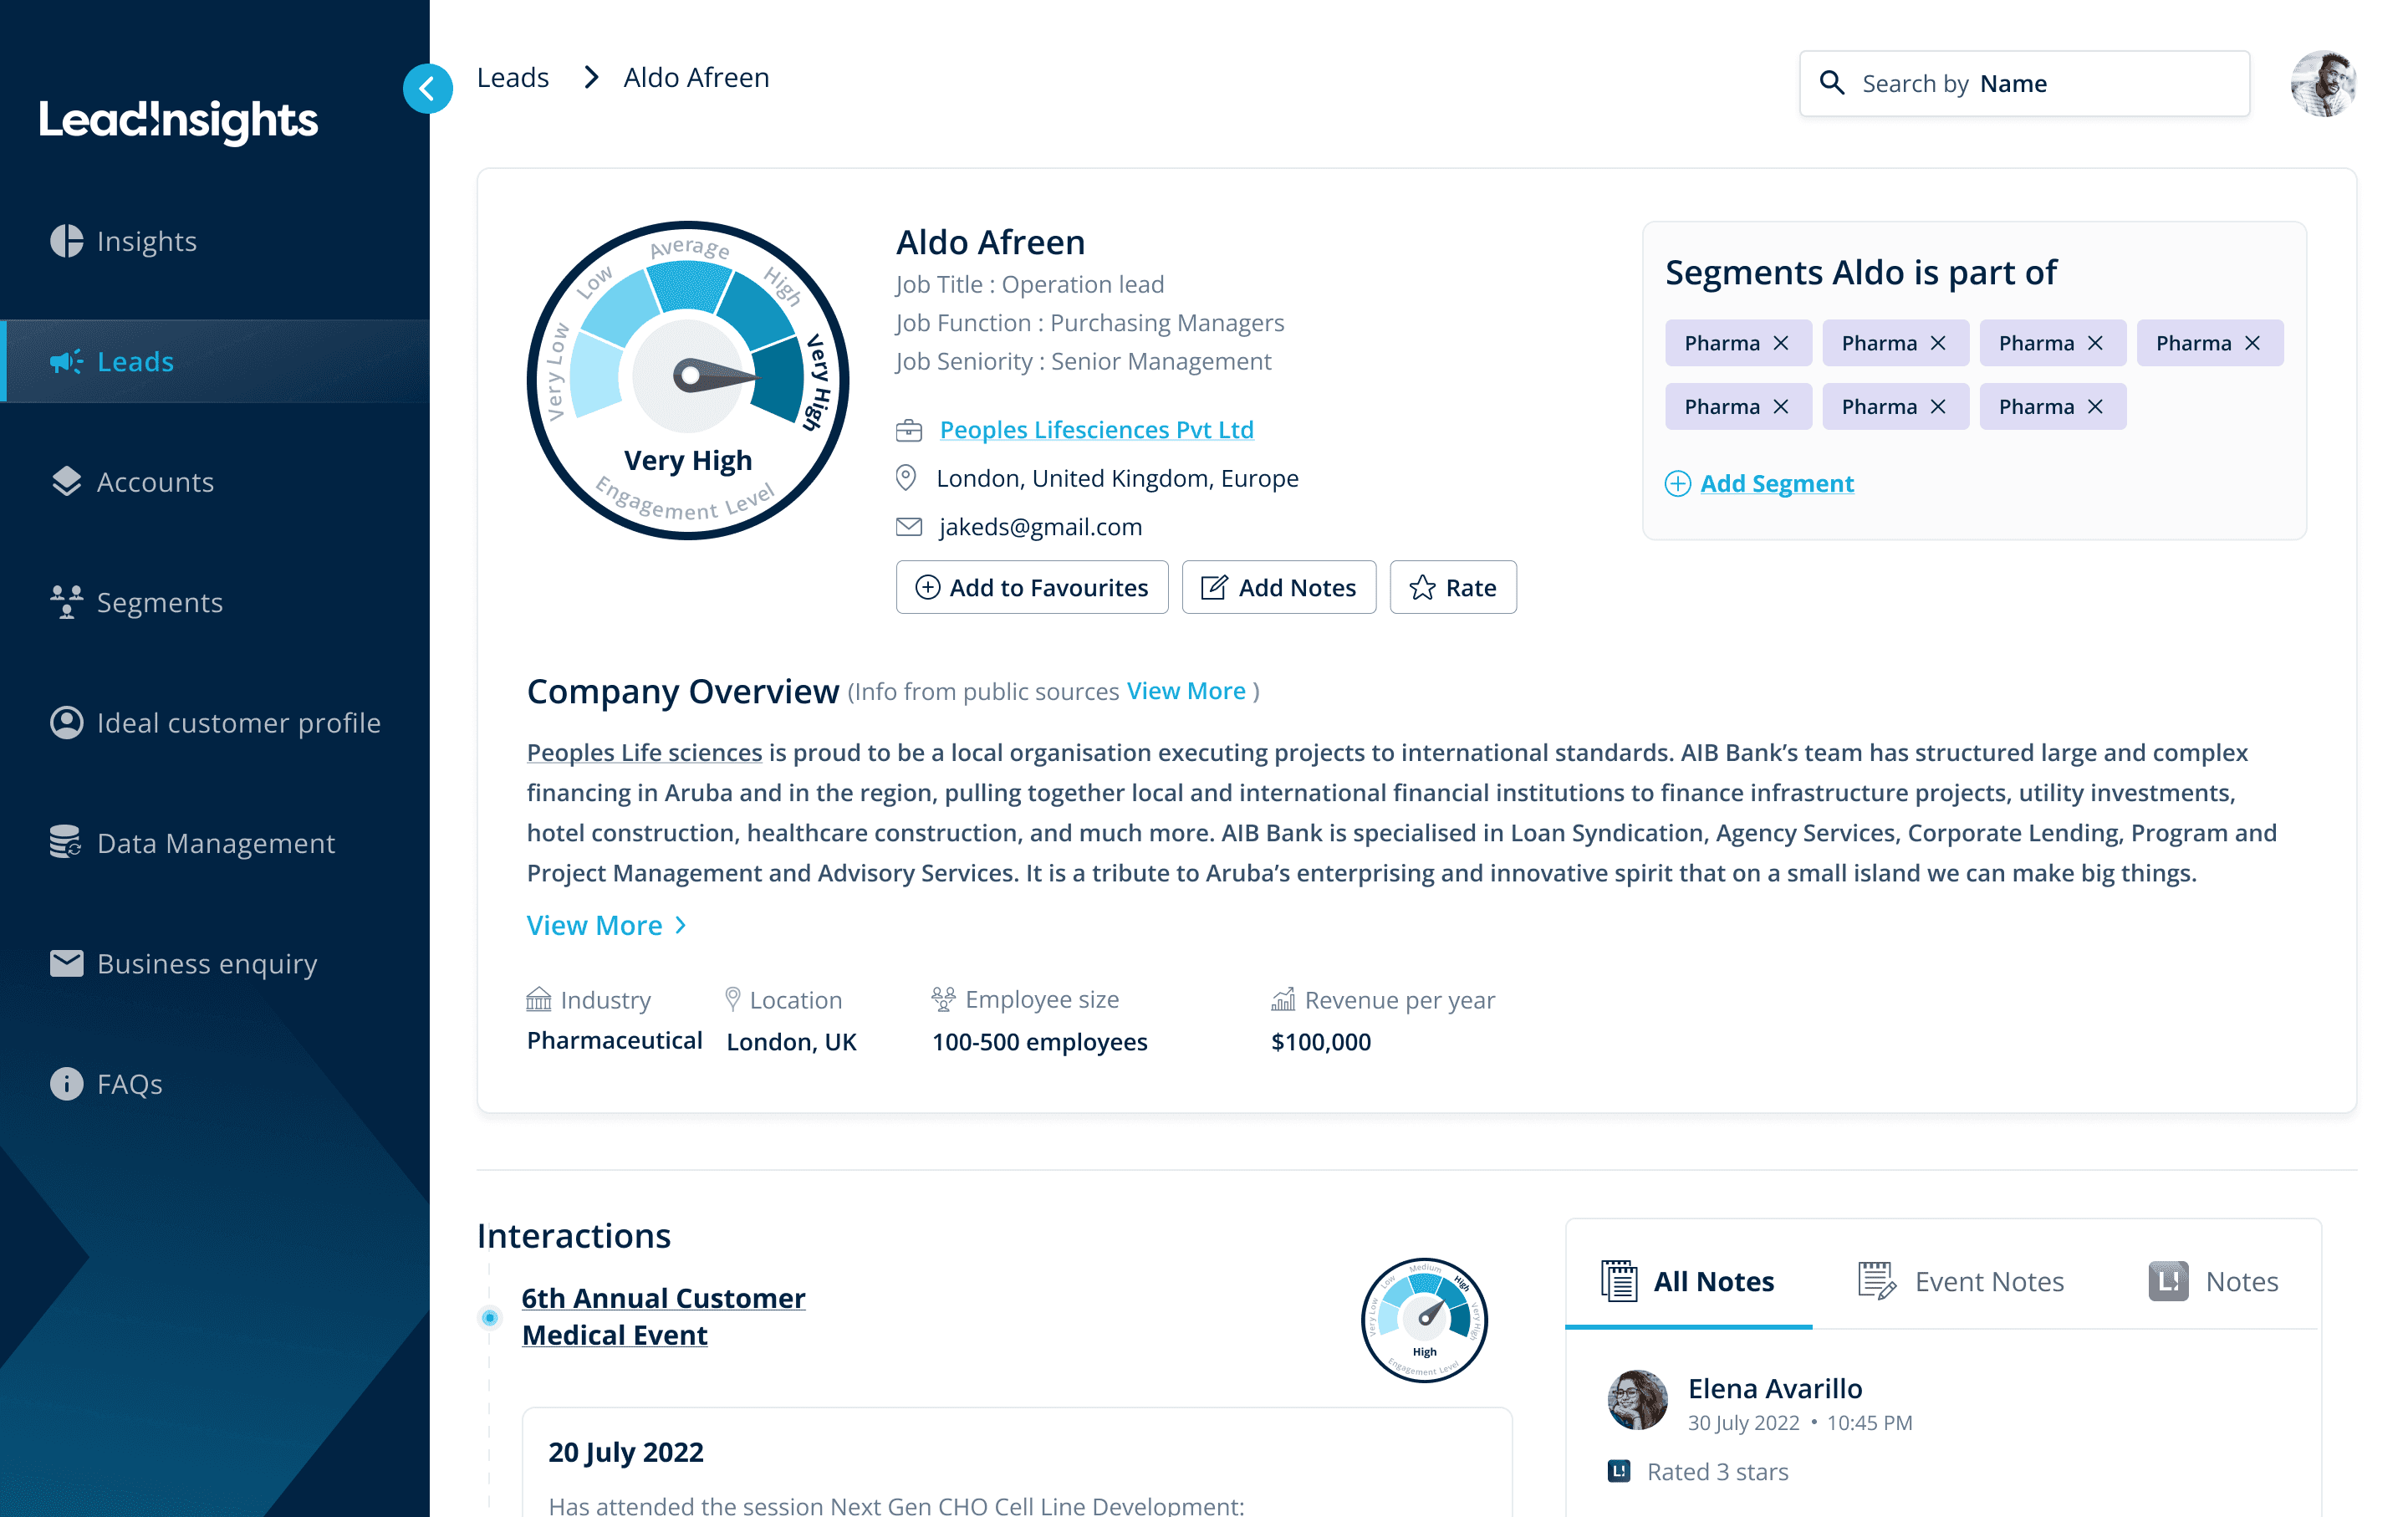The height and width of the screenshot is (1517, 2408).
Task: Click the small High engagement gauge
Action: (1424, 1320)
